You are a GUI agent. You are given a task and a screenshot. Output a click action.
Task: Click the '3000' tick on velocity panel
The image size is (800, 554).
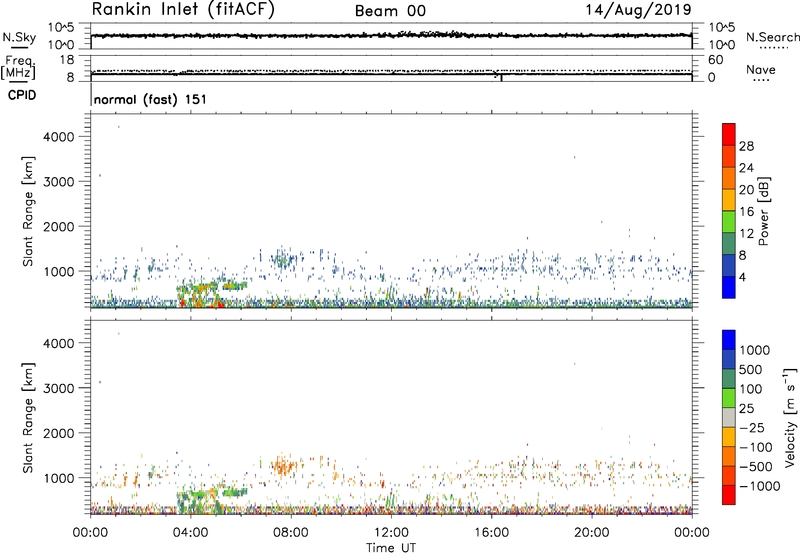pyautogui.click(x=59, y=388)
